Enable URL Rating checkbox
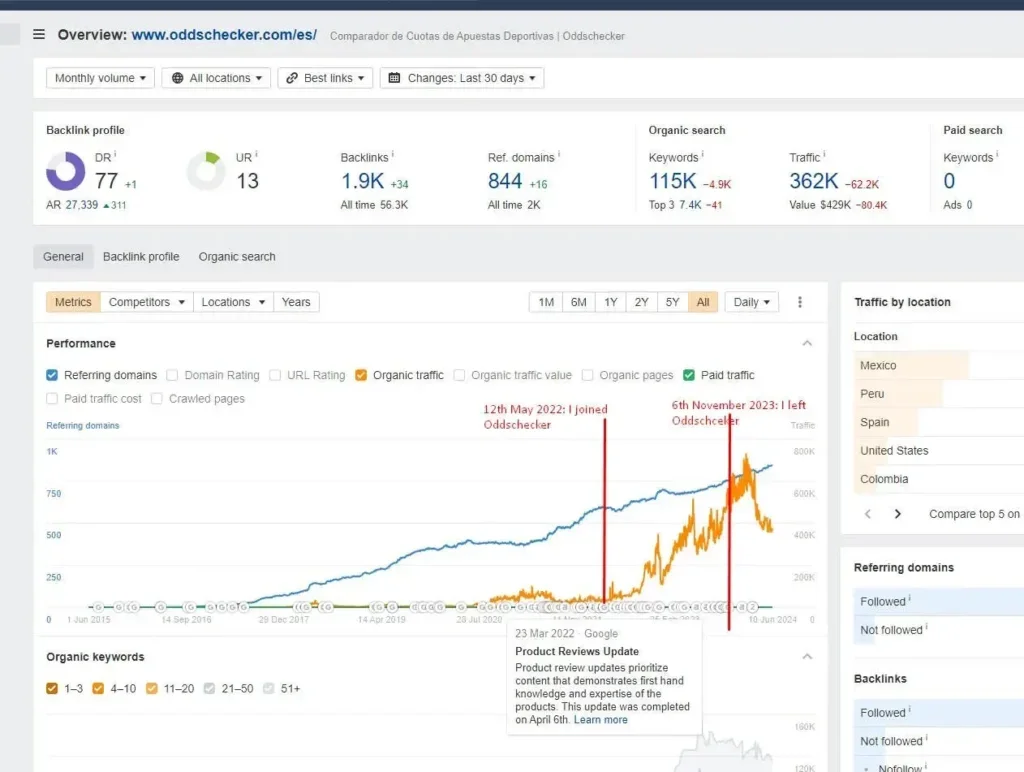 click(x=275, y=375)
